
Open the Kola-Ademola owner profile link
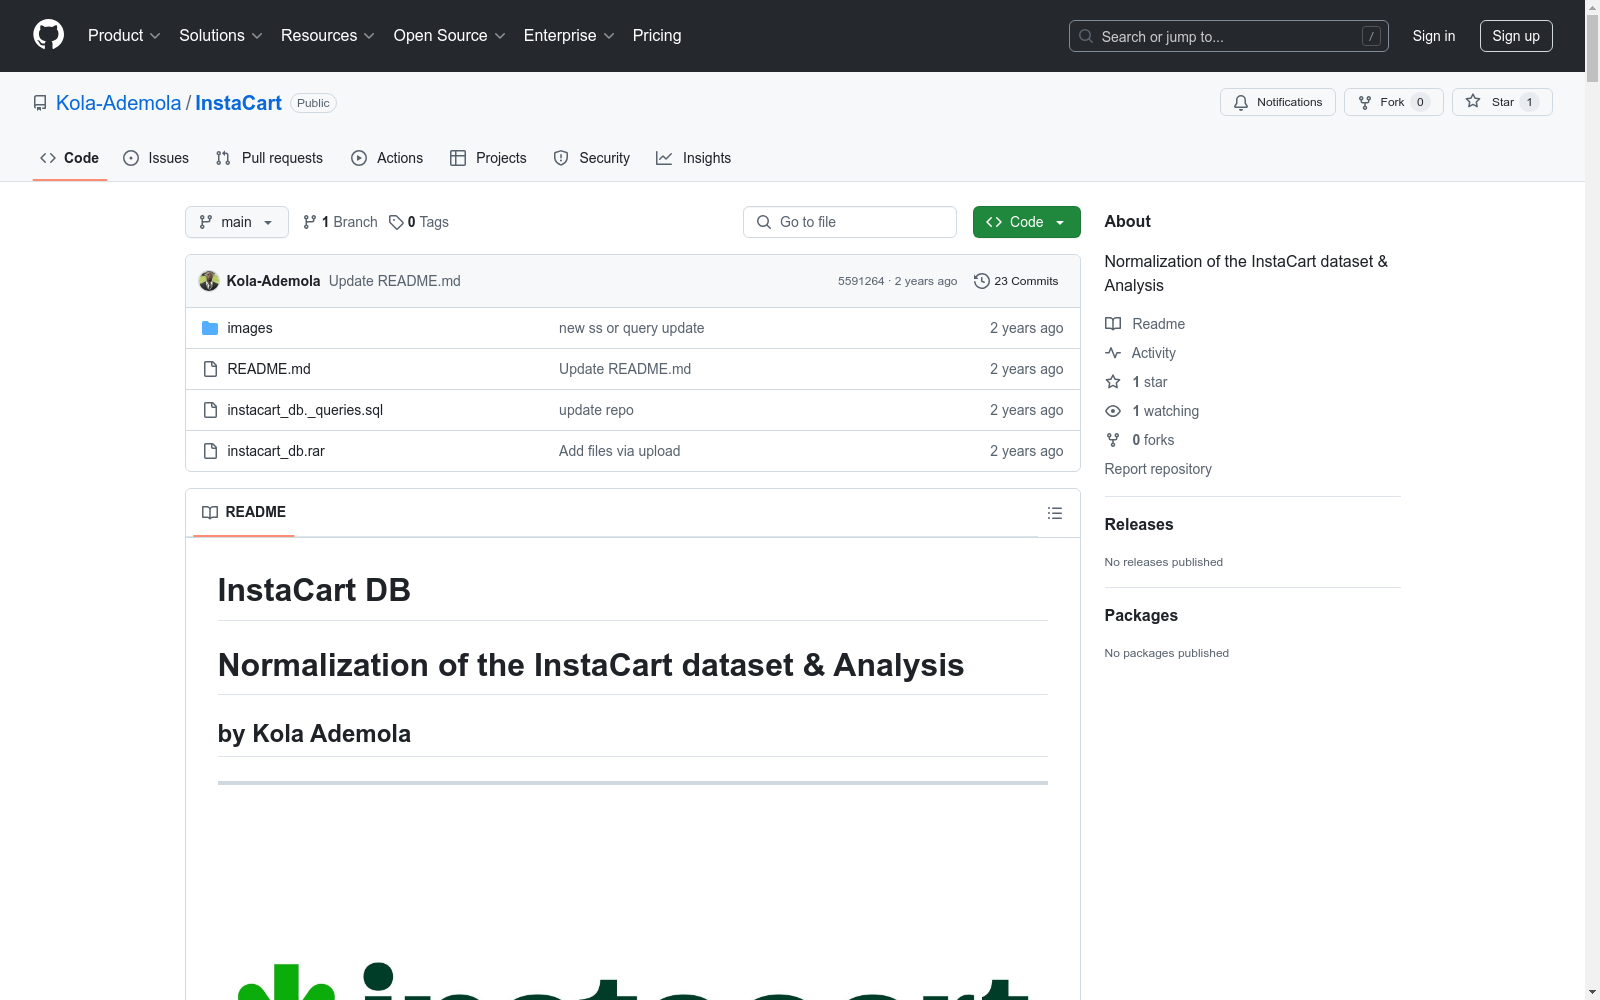tap(118, 103)
